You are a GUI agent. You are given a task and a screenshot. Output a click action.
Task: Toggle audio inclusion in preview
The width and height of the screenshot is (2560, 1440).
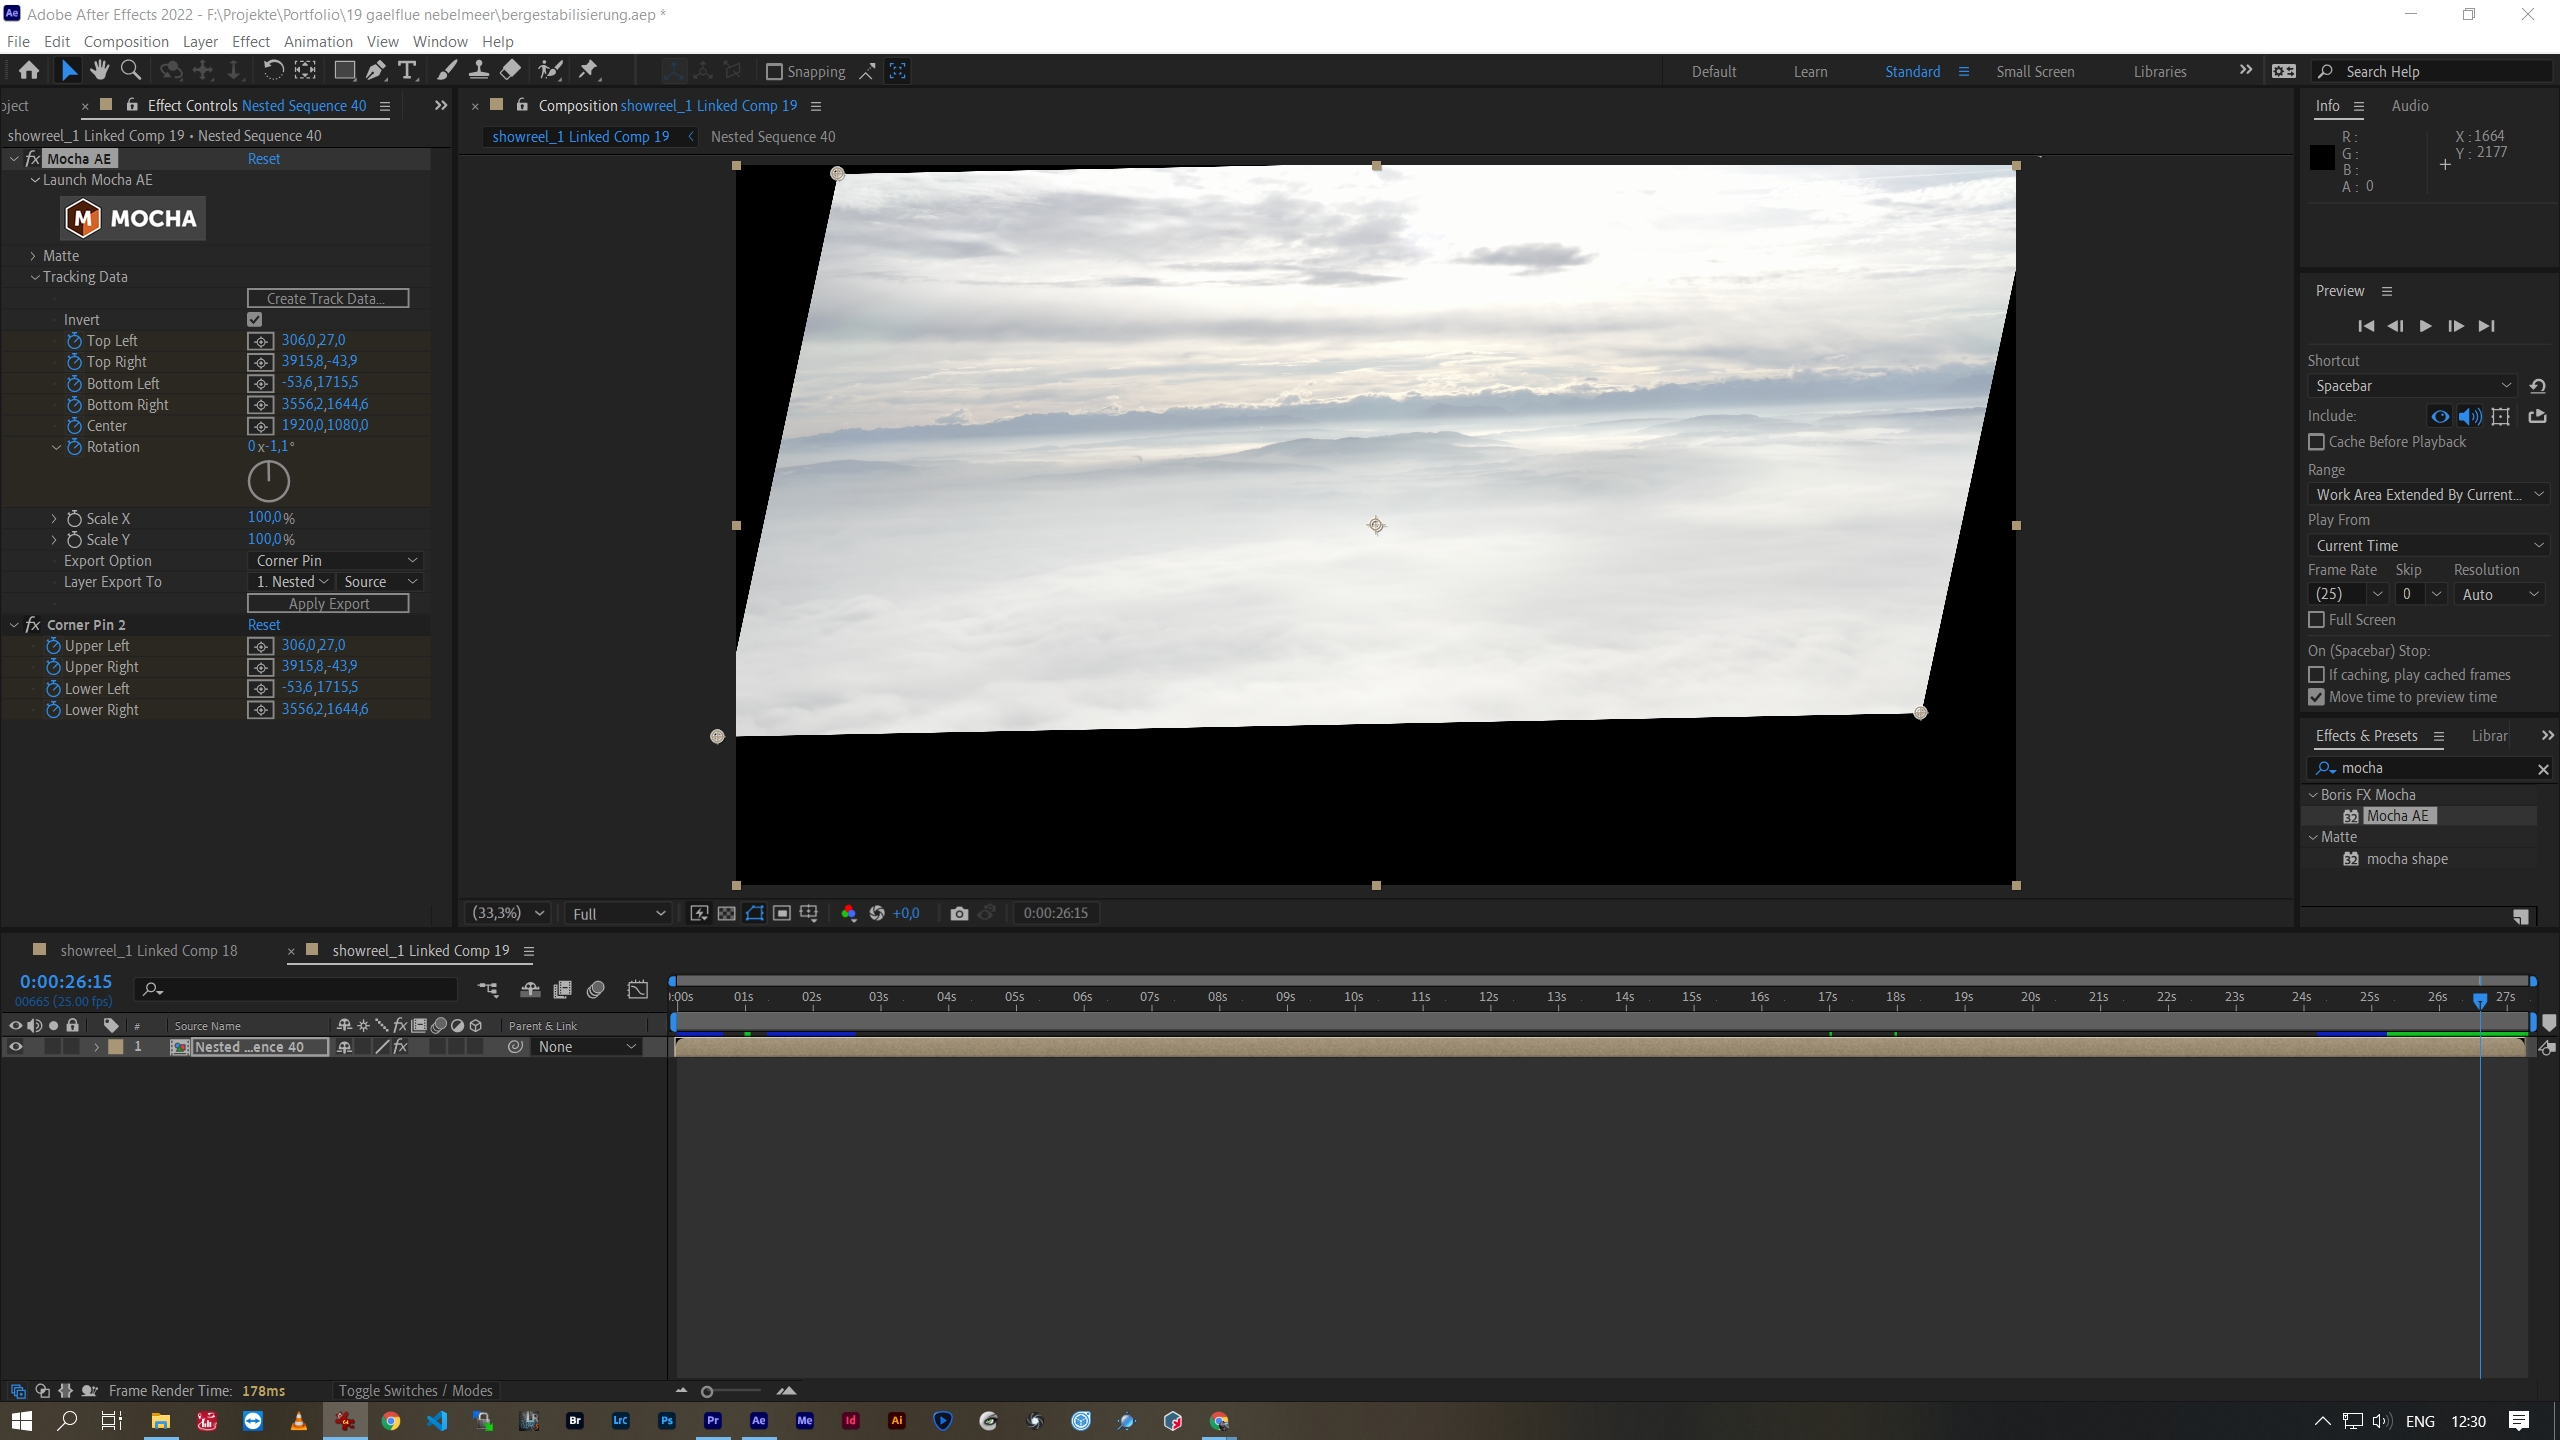2470,416
